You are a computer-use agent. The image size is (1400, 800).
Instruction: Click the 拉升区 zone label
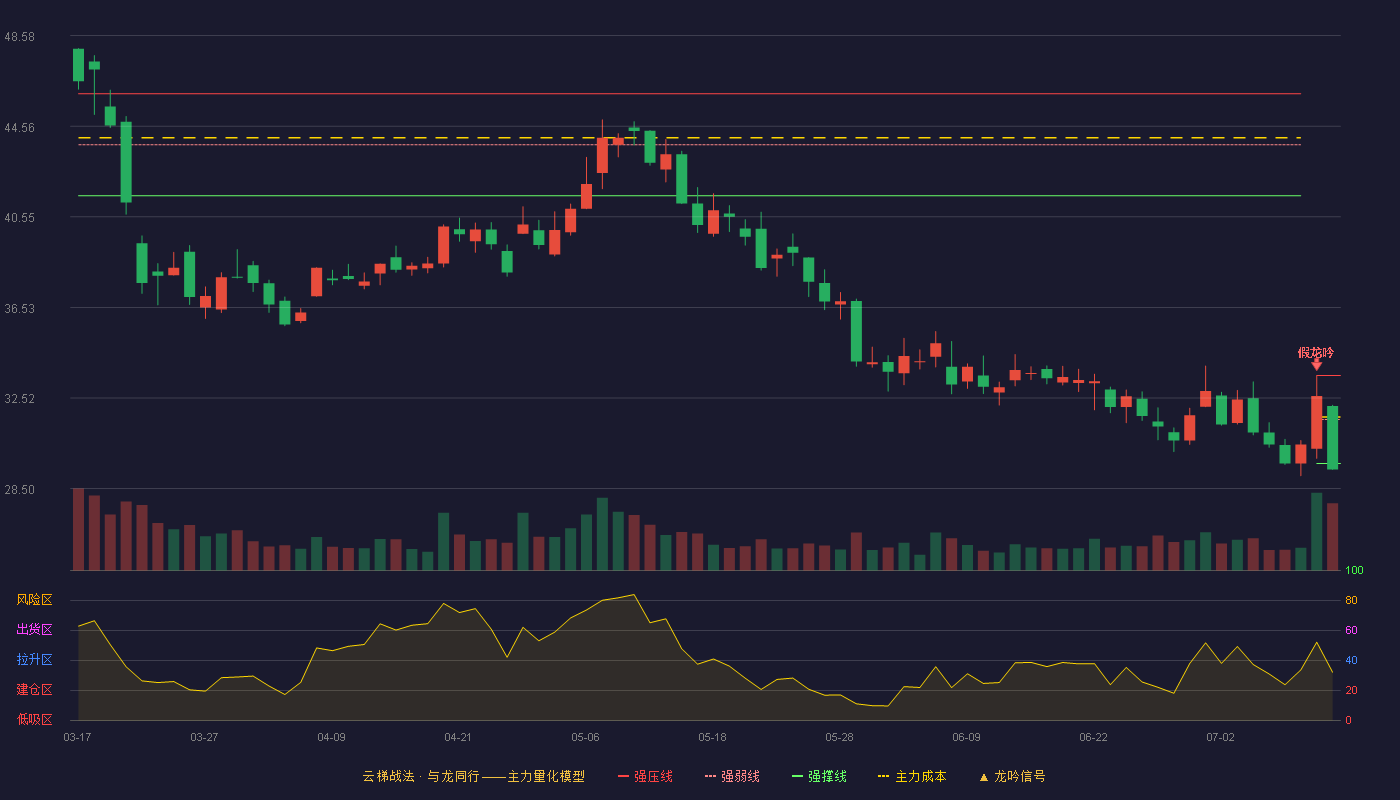tap(34, 660)
